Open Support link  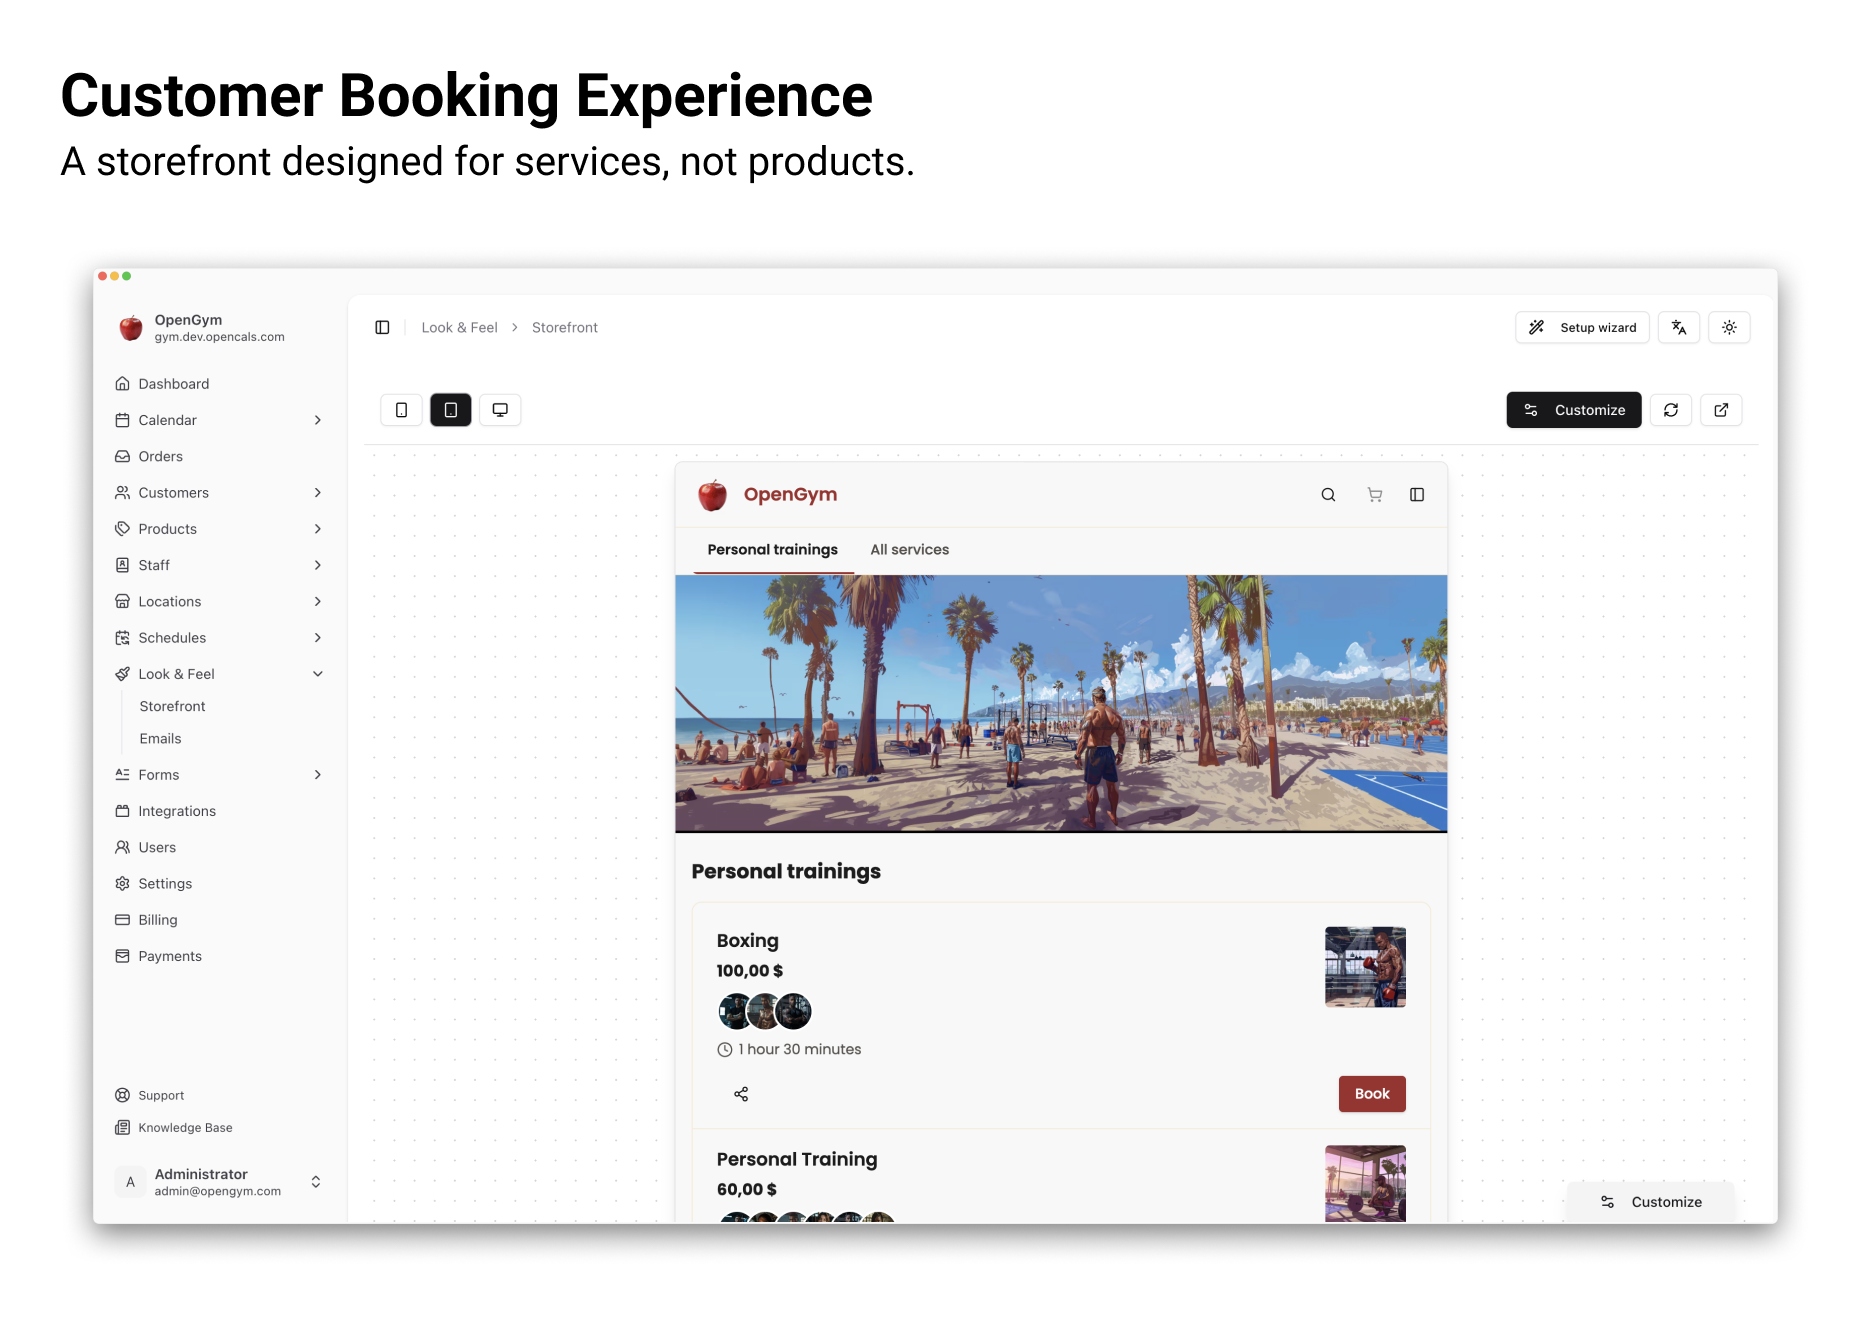pyautogui.click(x=150, y=1096)
